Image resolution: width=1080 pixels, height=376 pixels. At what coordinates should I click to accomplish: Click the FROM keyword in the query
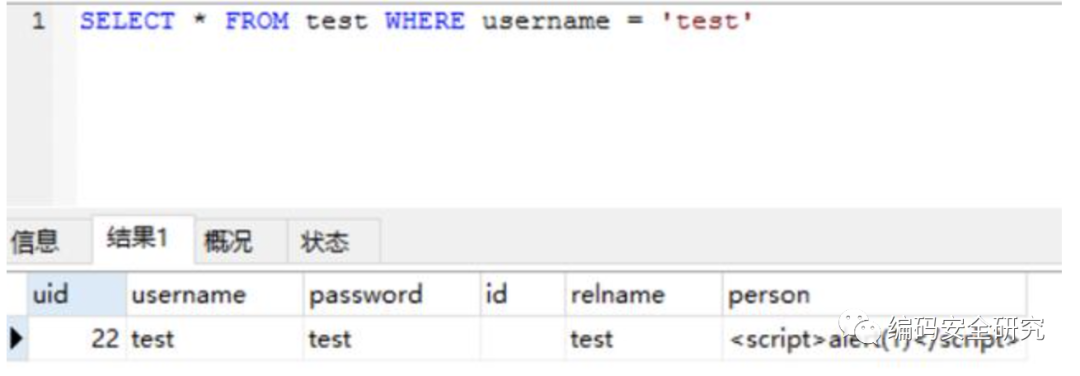pyautogui.click(x=257, y=21)
